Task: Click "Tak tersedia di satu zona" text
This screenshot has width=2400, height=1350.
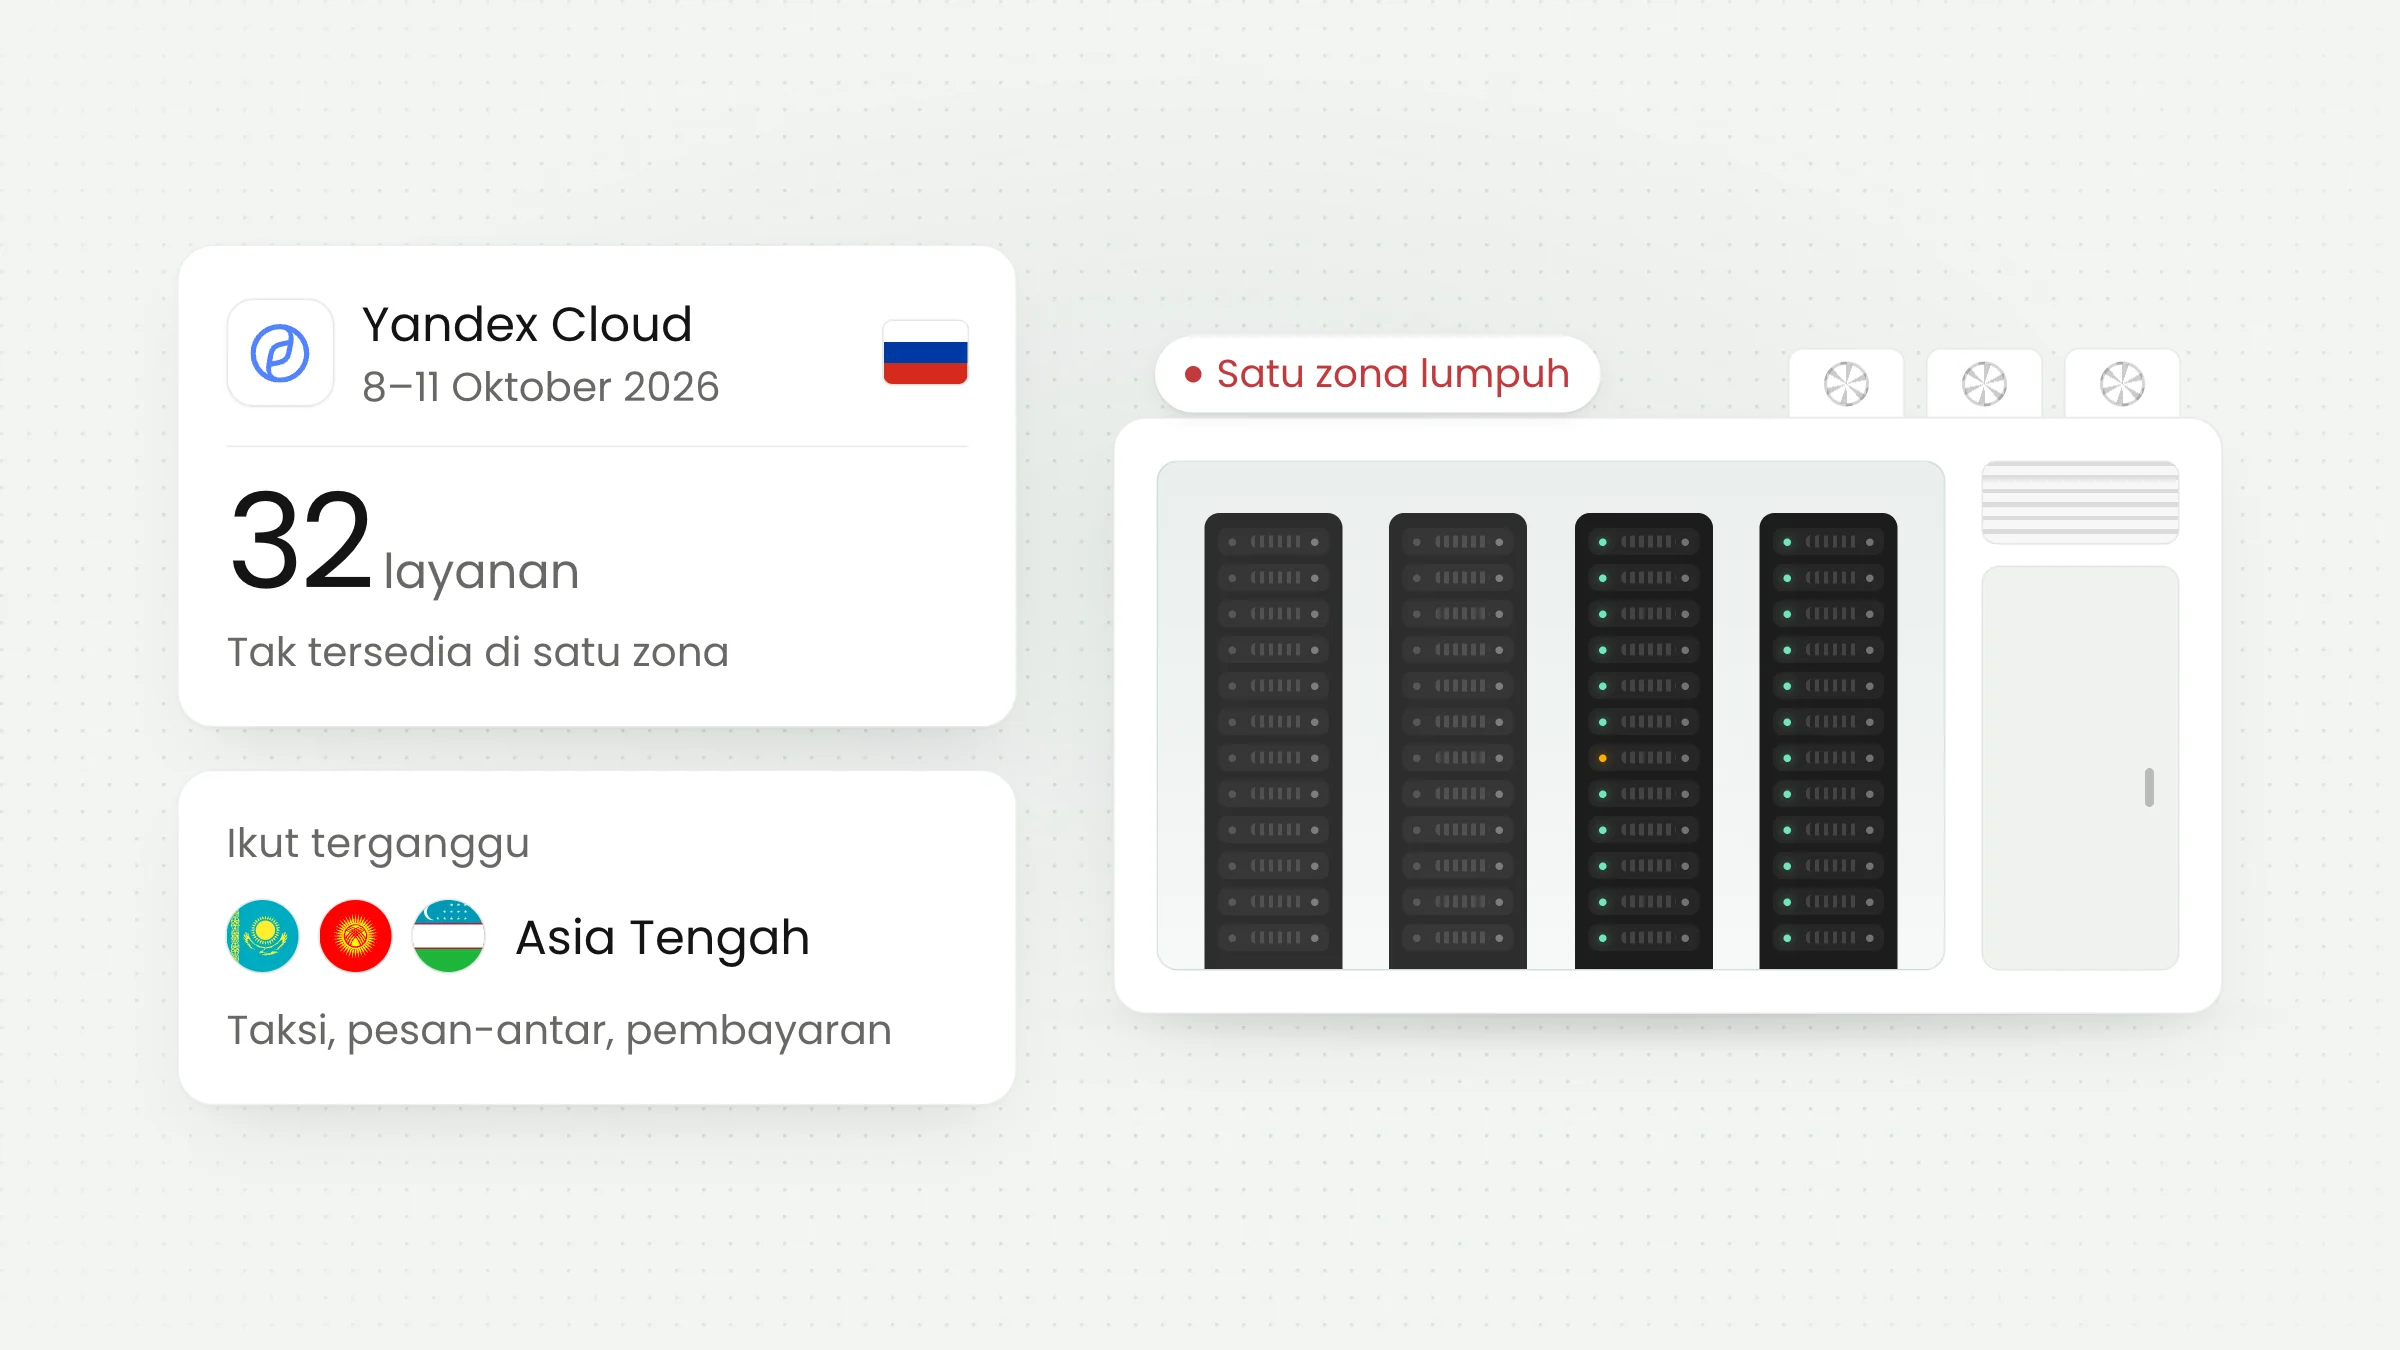Action: tap(478, 652)
